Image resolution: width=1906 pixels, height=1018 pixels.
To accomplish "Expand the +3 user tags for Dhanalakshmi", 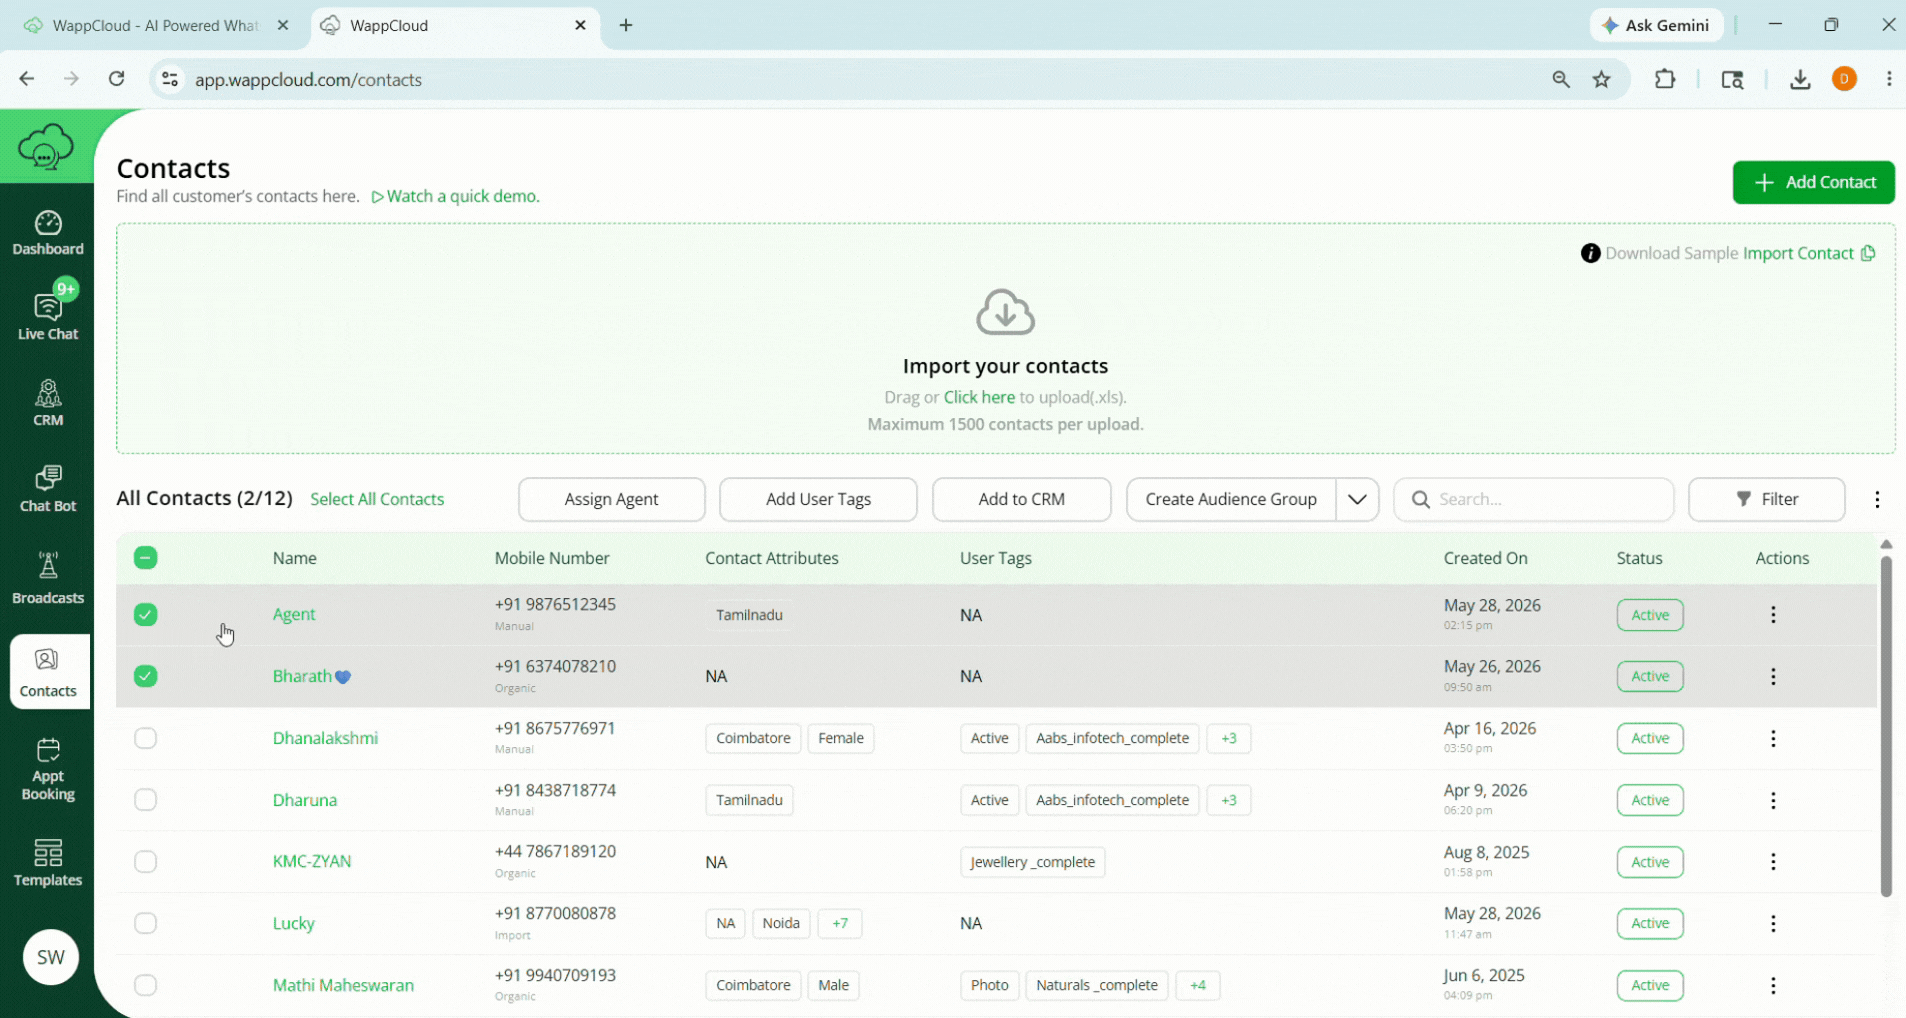I will [x=1229, y=738].
